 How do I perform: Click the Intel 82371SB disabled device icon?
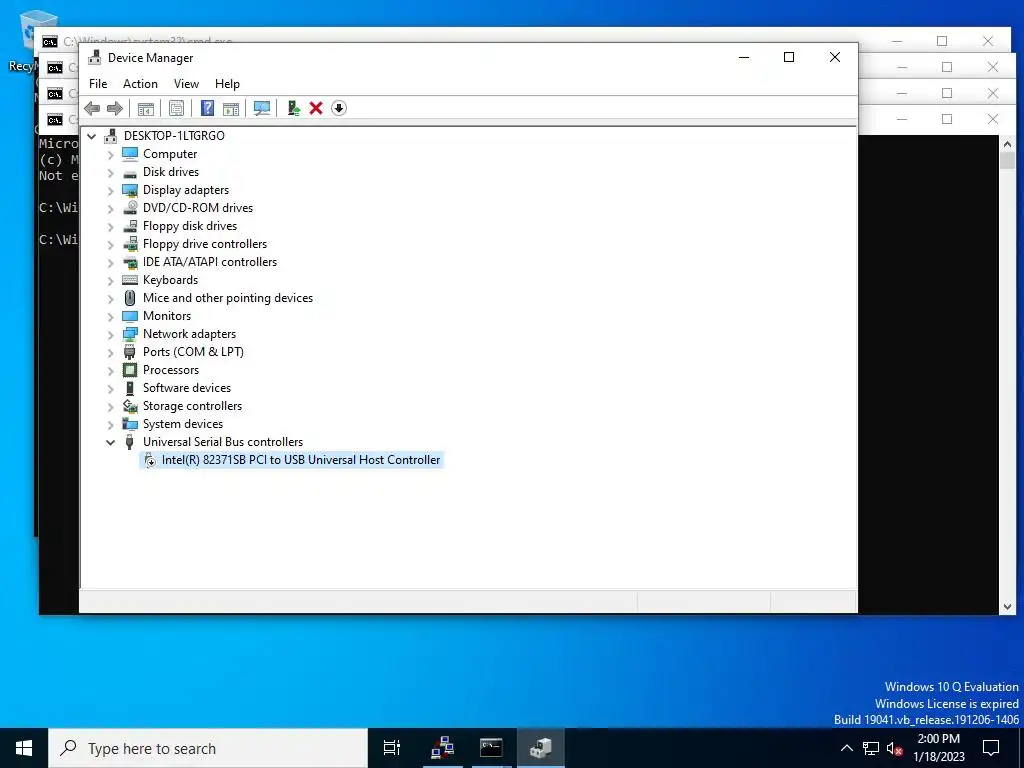(x=150, y=460)
